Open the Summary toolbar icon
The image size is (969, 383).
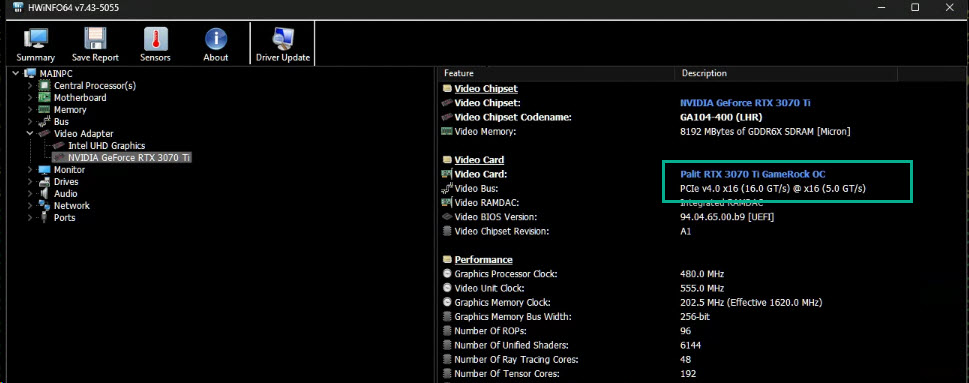click(x=35, y=38)
